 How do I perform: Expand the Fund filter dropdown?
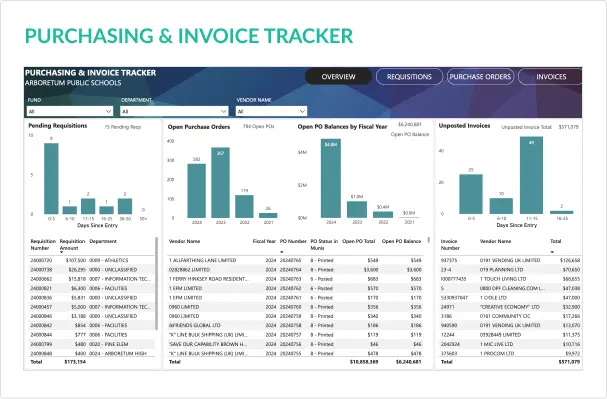pos(70,111)
